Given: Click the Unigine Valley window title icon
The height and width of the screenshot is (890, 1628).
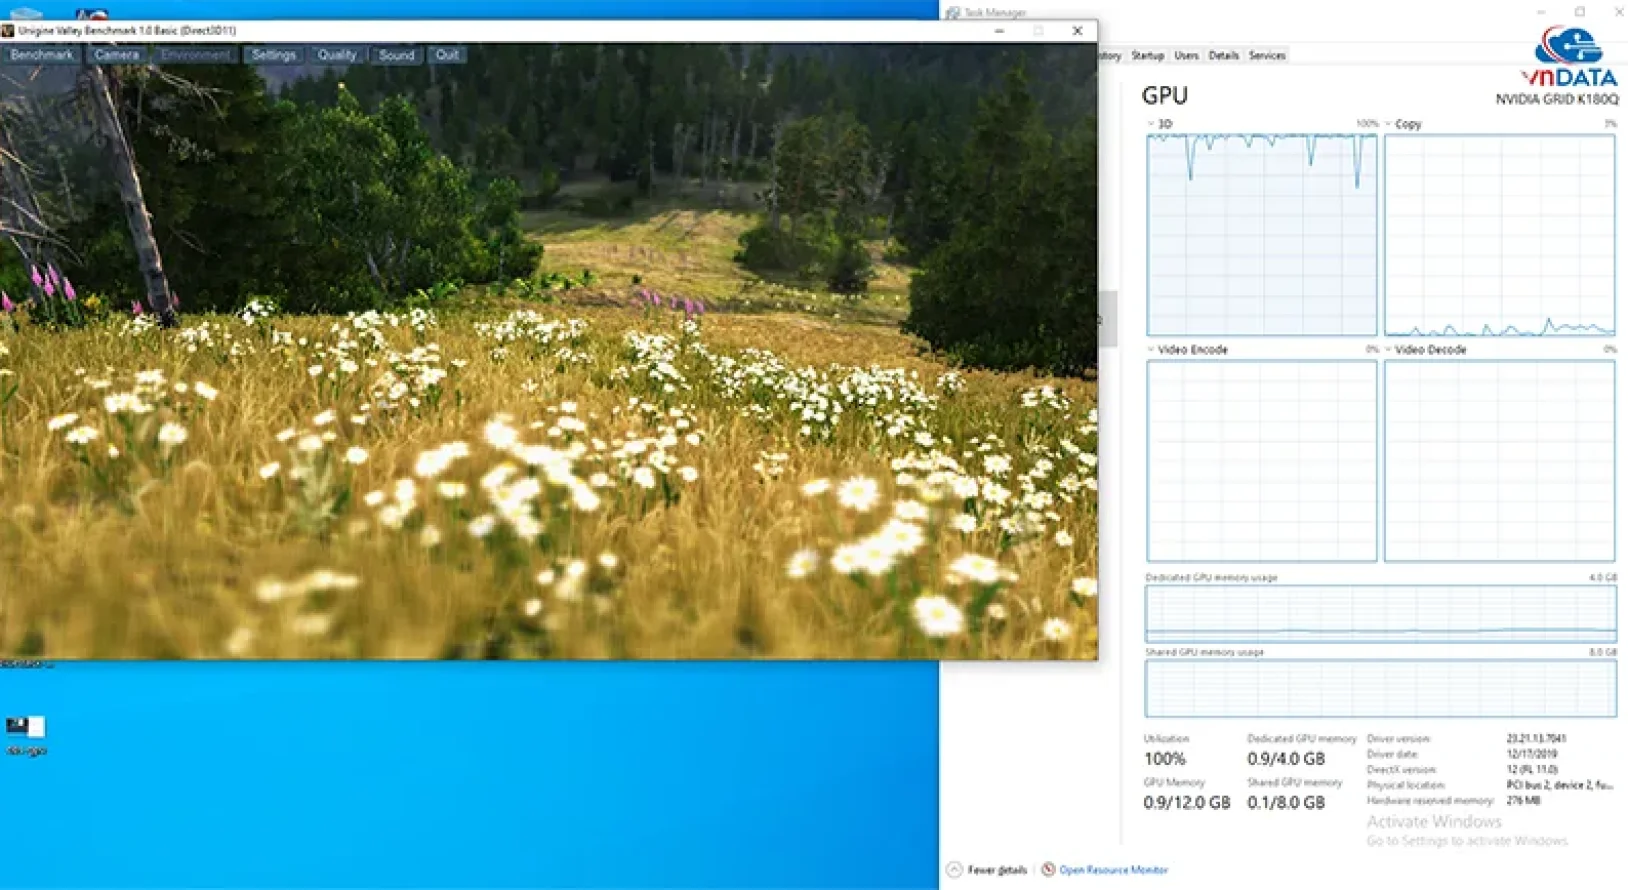Looking at the screenshot, I should (8, 31).
